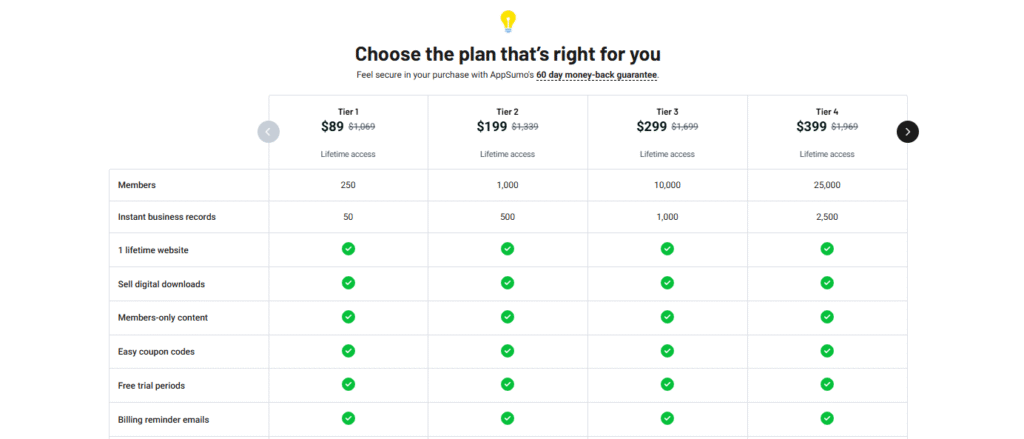
Task: Click Tier 4 checkmark for Easy coupon codes
Action: click(827, 351)
